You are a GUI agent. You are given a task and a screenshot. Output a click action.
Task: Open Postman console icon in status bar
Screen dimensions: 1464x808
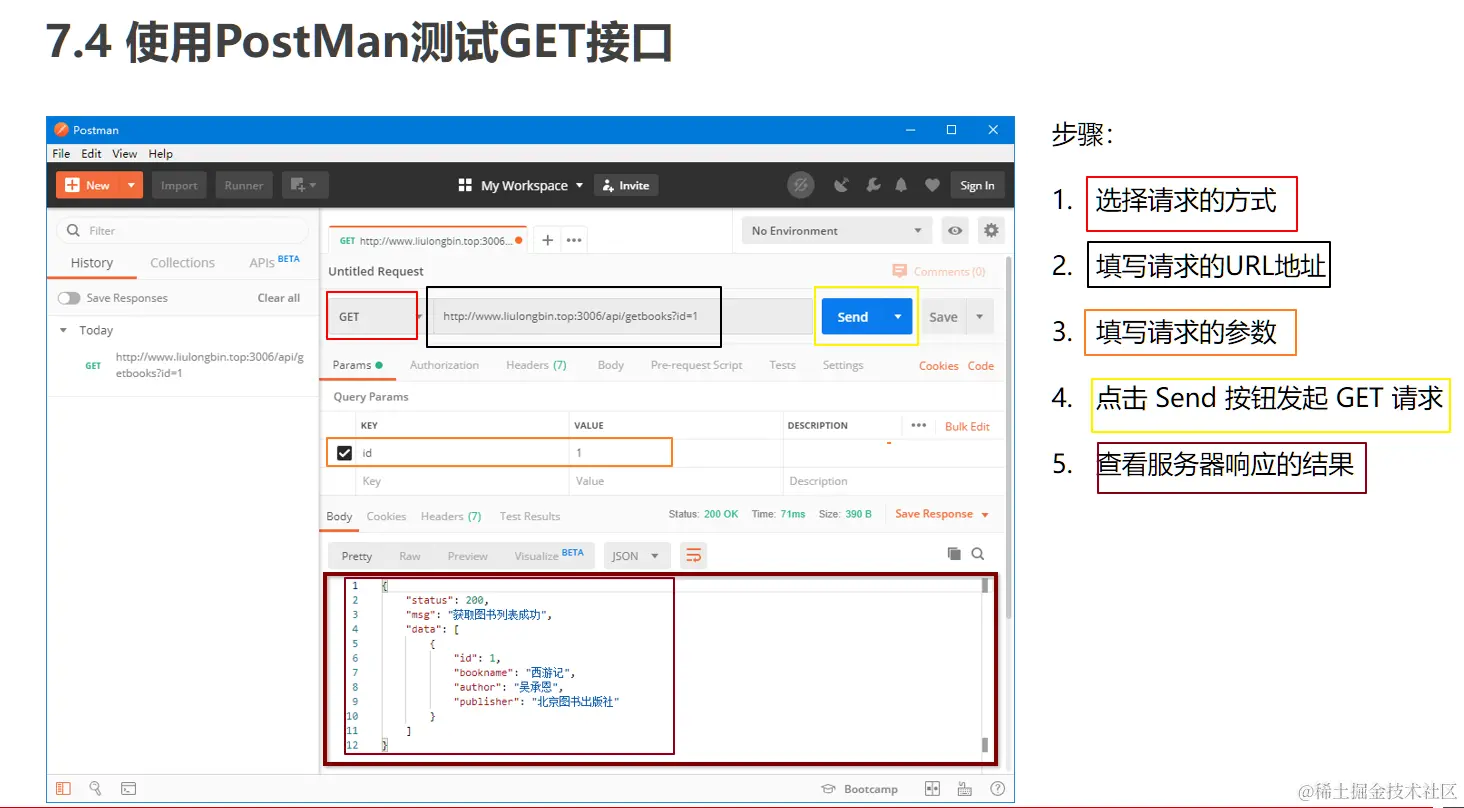[128, 789]
